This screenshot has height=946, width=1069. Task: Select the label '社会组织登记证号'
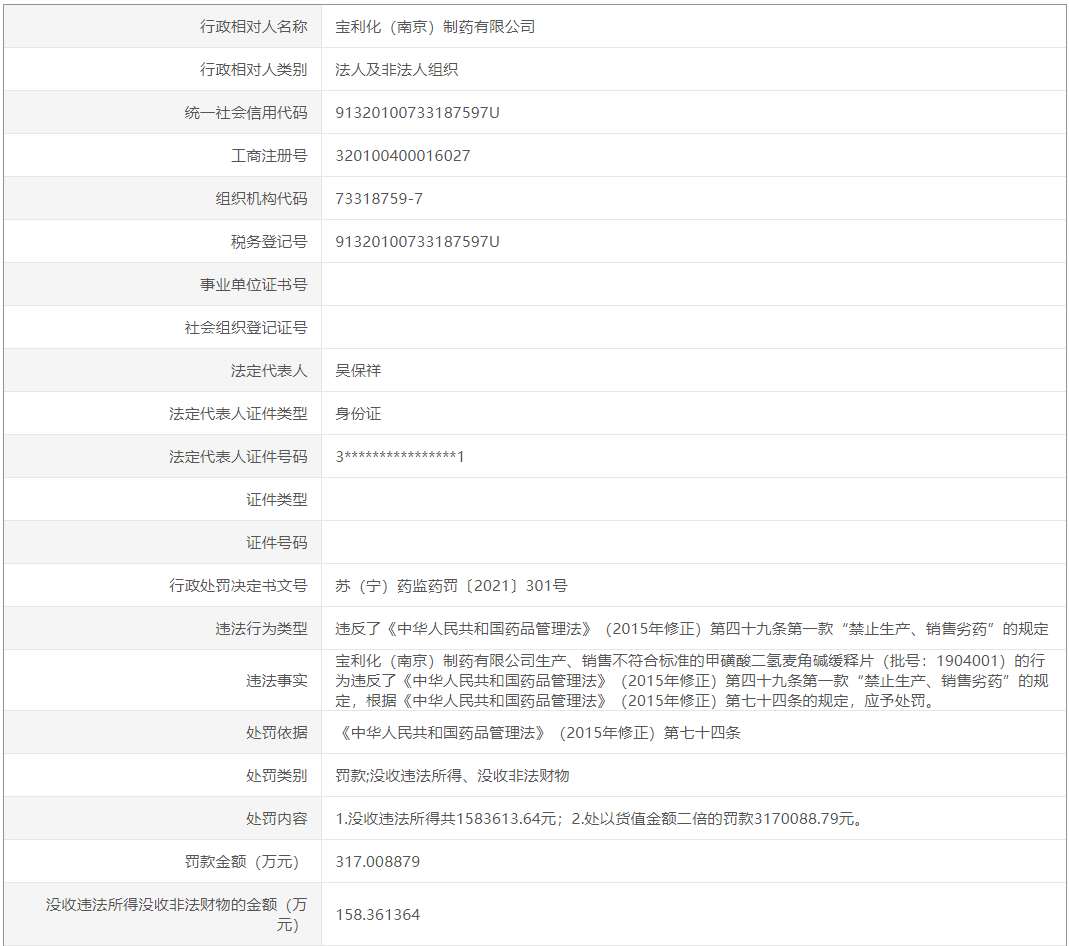tap(246, 327)
